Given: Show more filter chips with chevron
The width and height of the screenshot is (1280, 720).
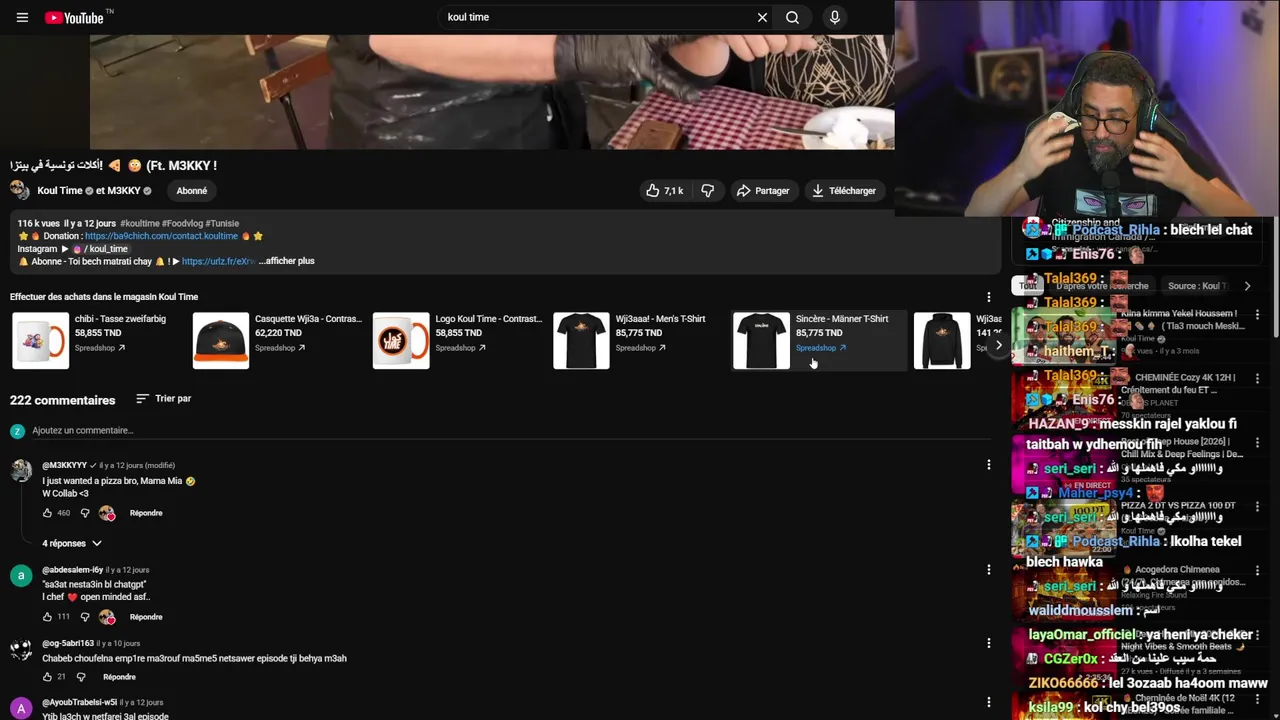Looking at the screenshot, I should 1247,286.
